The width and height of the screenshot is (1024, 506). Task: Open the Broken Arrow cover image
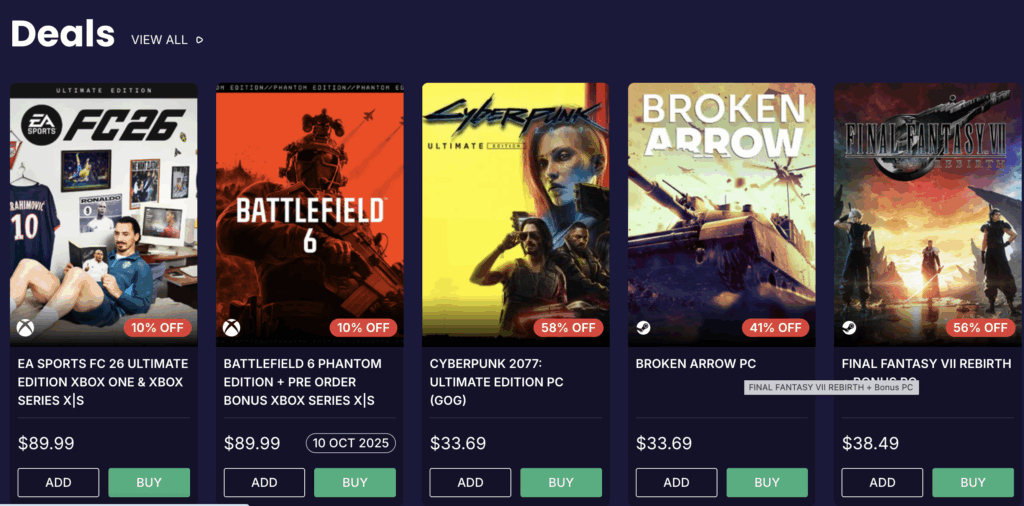click(721, 200)
